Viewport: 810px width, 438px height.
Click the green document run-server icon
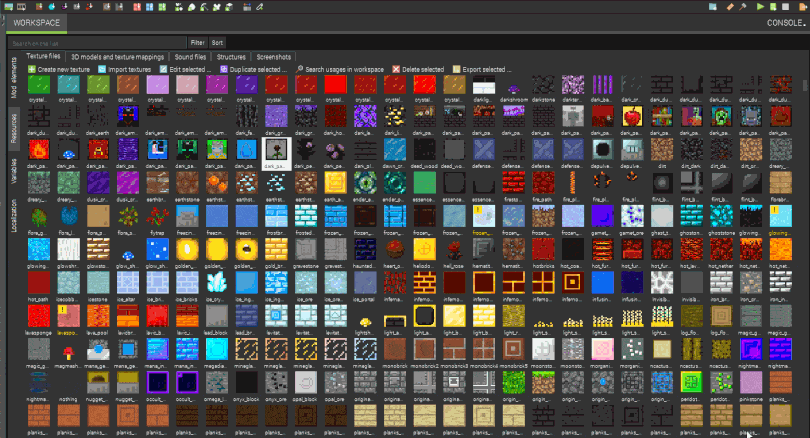tap(773, 7)
